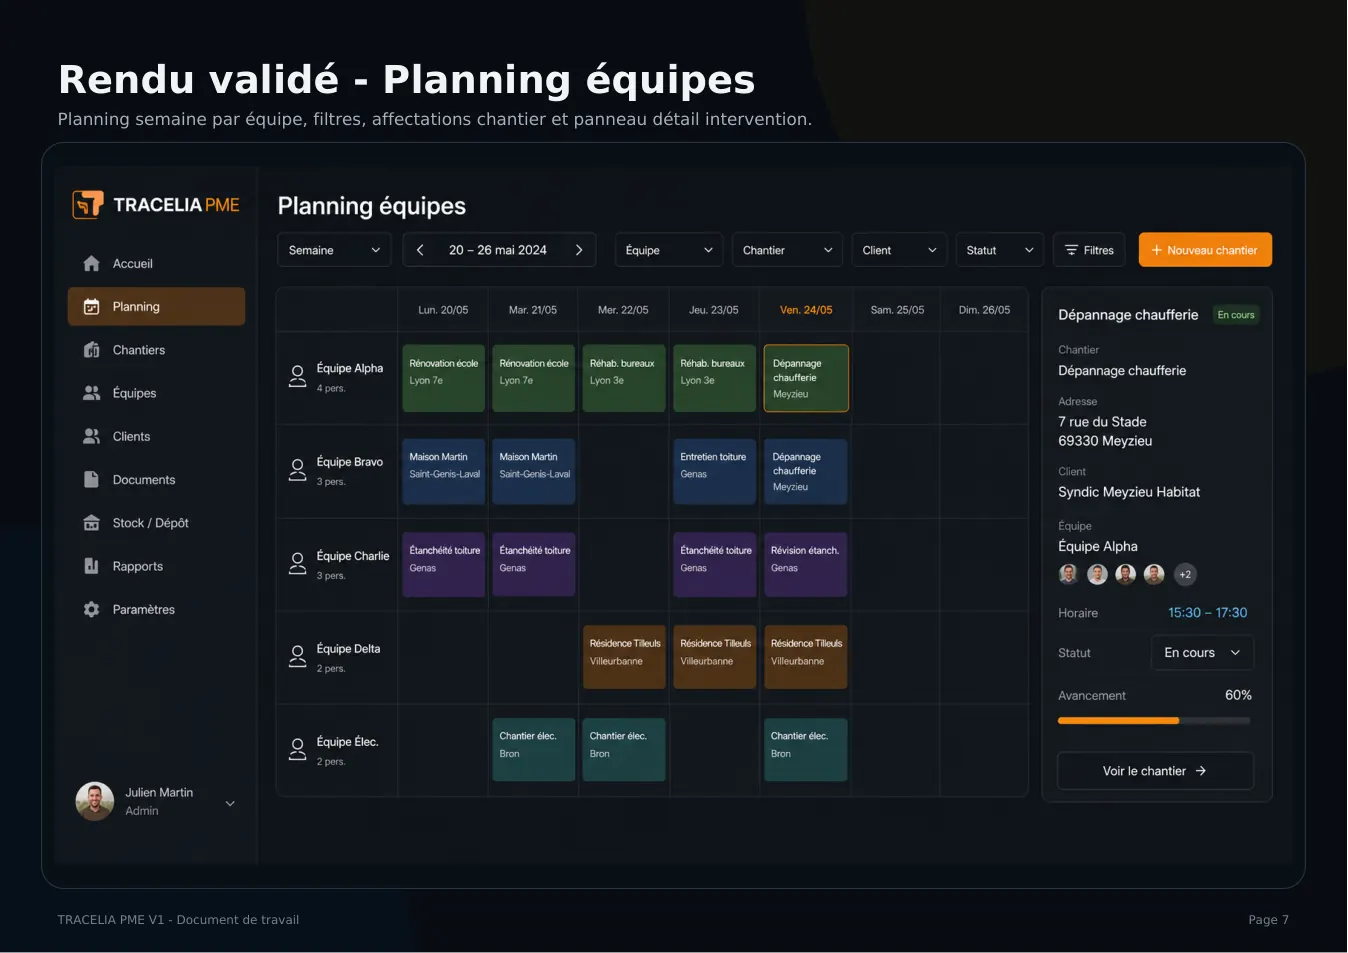This screenshot has width=1348, height=953.
Task: Open Équipe Bravo Dépannage chaufferie card on Friday
Action: point(806,471)
